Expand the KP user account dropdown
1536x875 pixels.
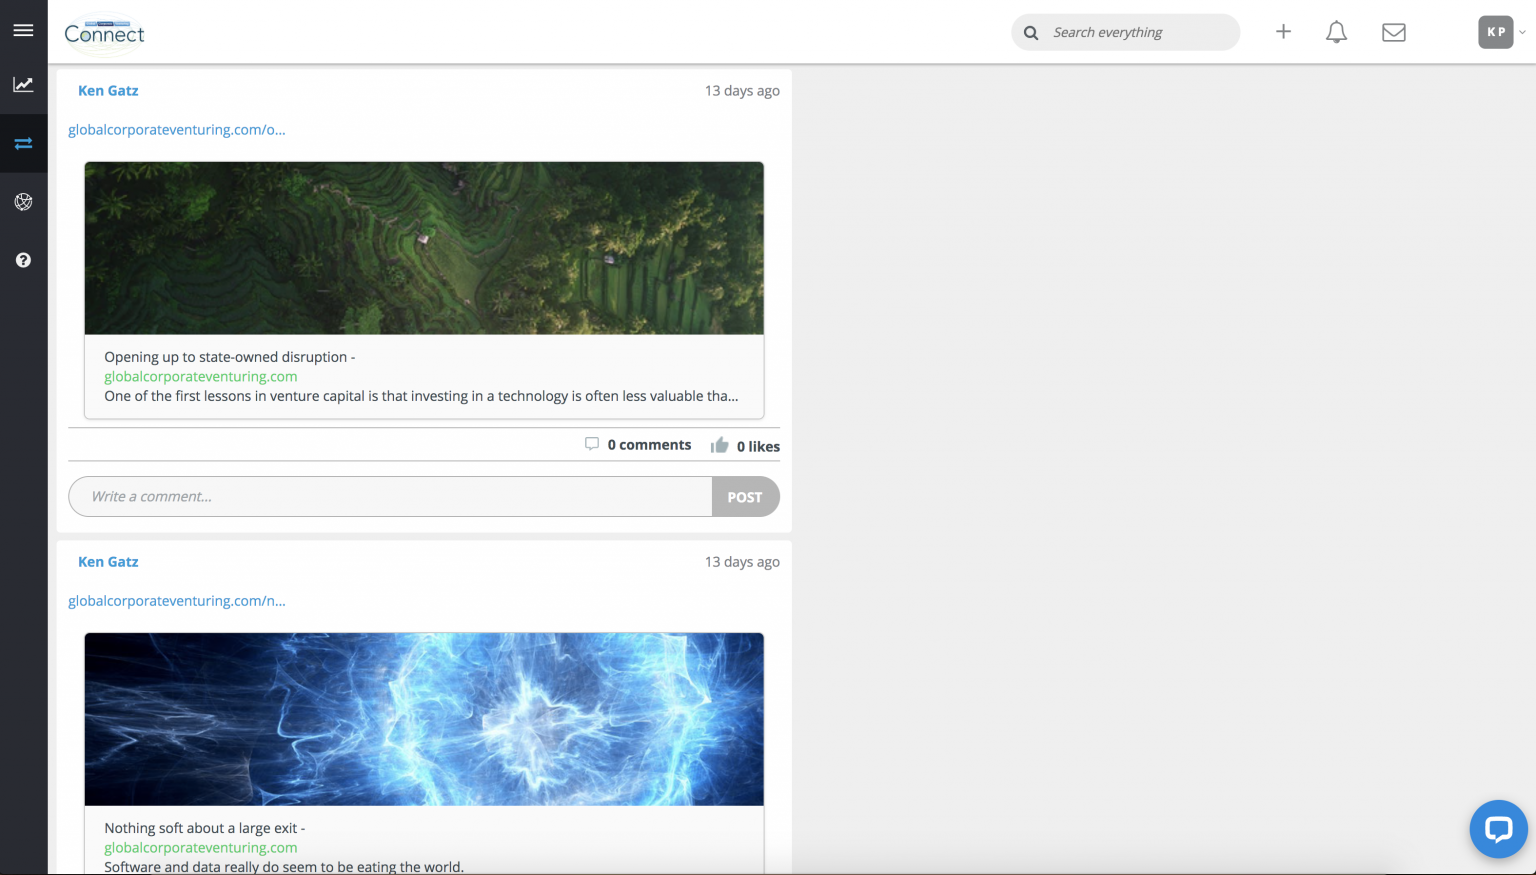[1502, 32]
